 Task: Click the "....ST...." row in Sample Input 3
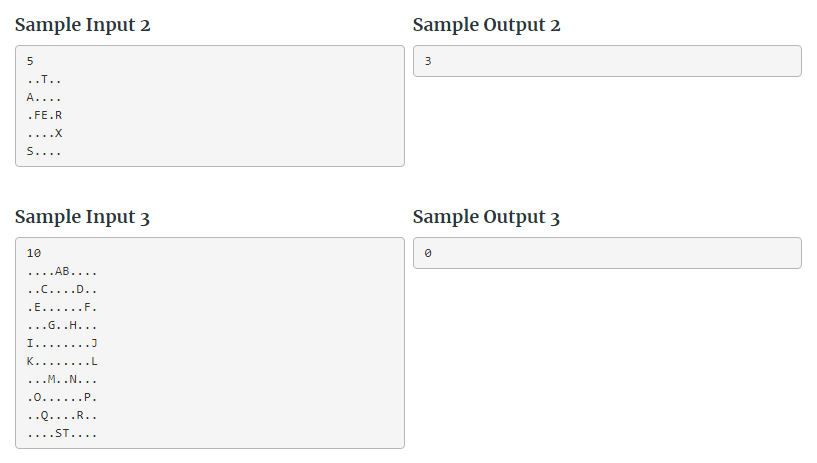(62, 433)
